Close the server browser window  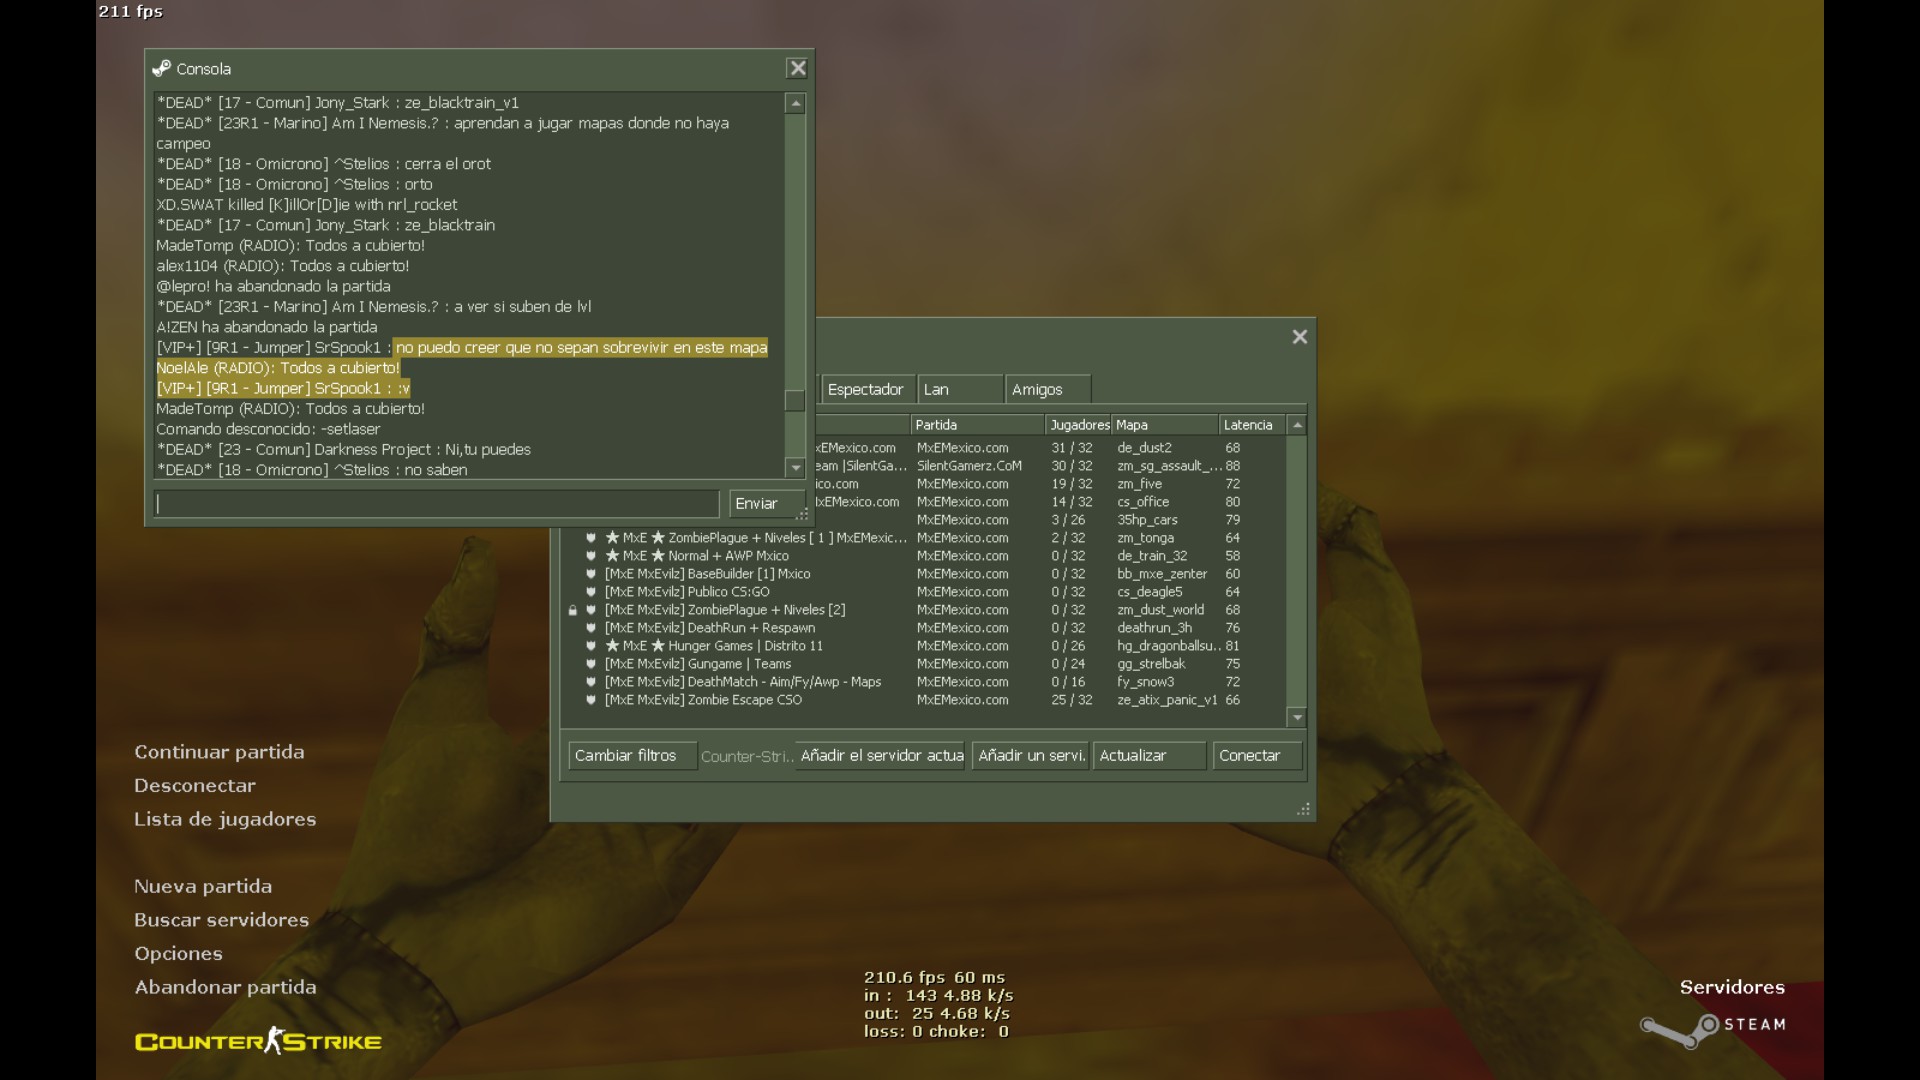tap(1299, 337)
